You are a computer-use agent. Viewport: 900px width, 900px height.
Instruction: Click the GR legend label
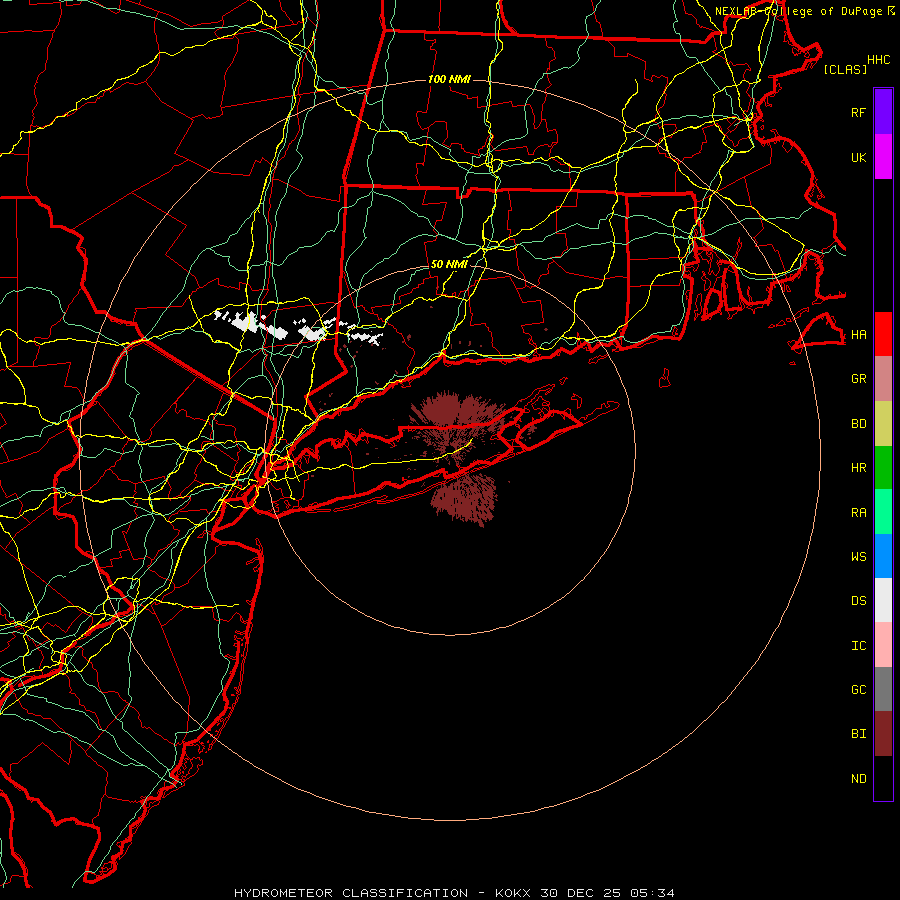(x=858, y=379)
